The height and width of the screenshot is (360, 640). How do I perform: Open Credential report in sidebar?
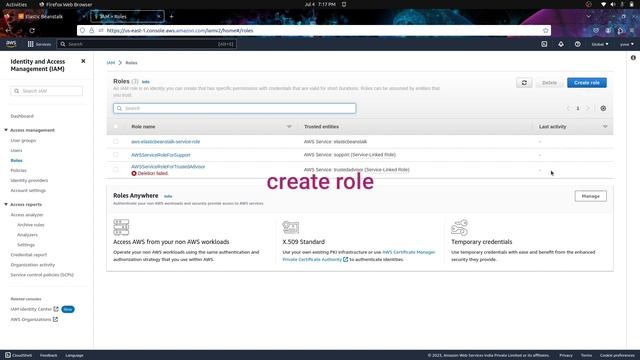[x=29, y=255]
